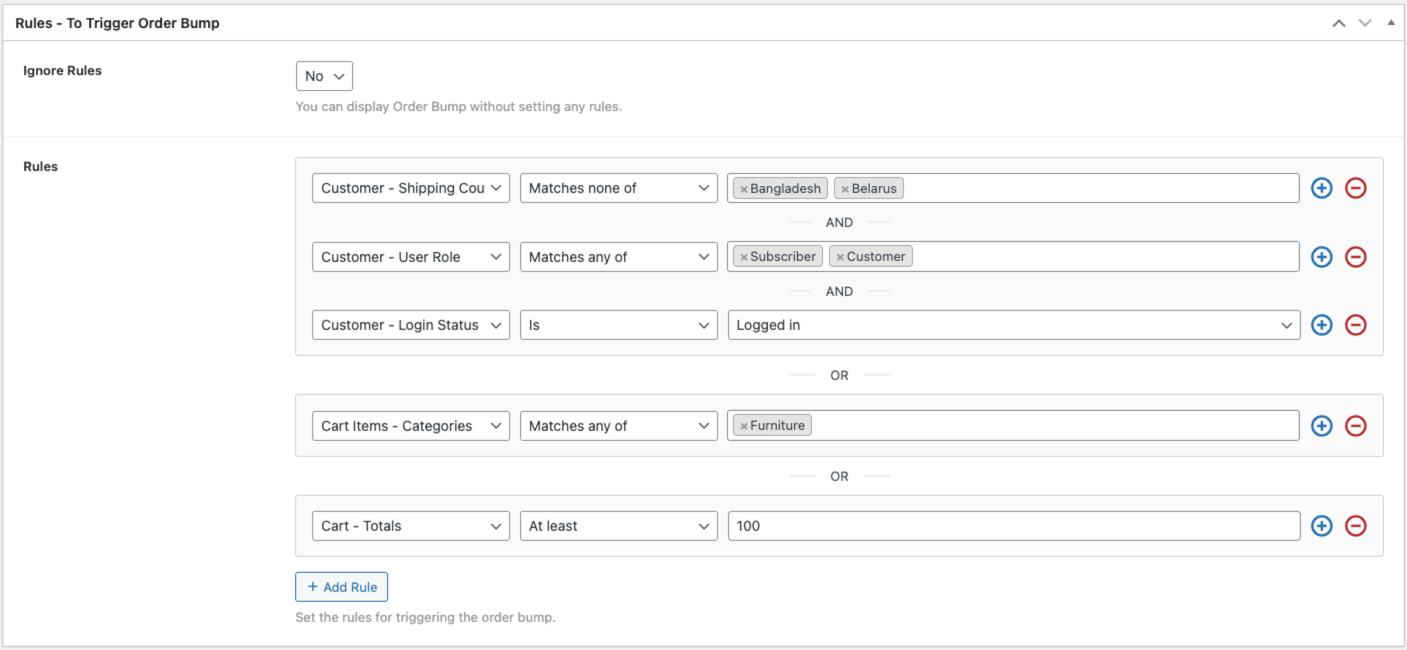Open the Ignore Rules dropdown
The width and height of the screenshot is (1407, 650).
(324, 75)
